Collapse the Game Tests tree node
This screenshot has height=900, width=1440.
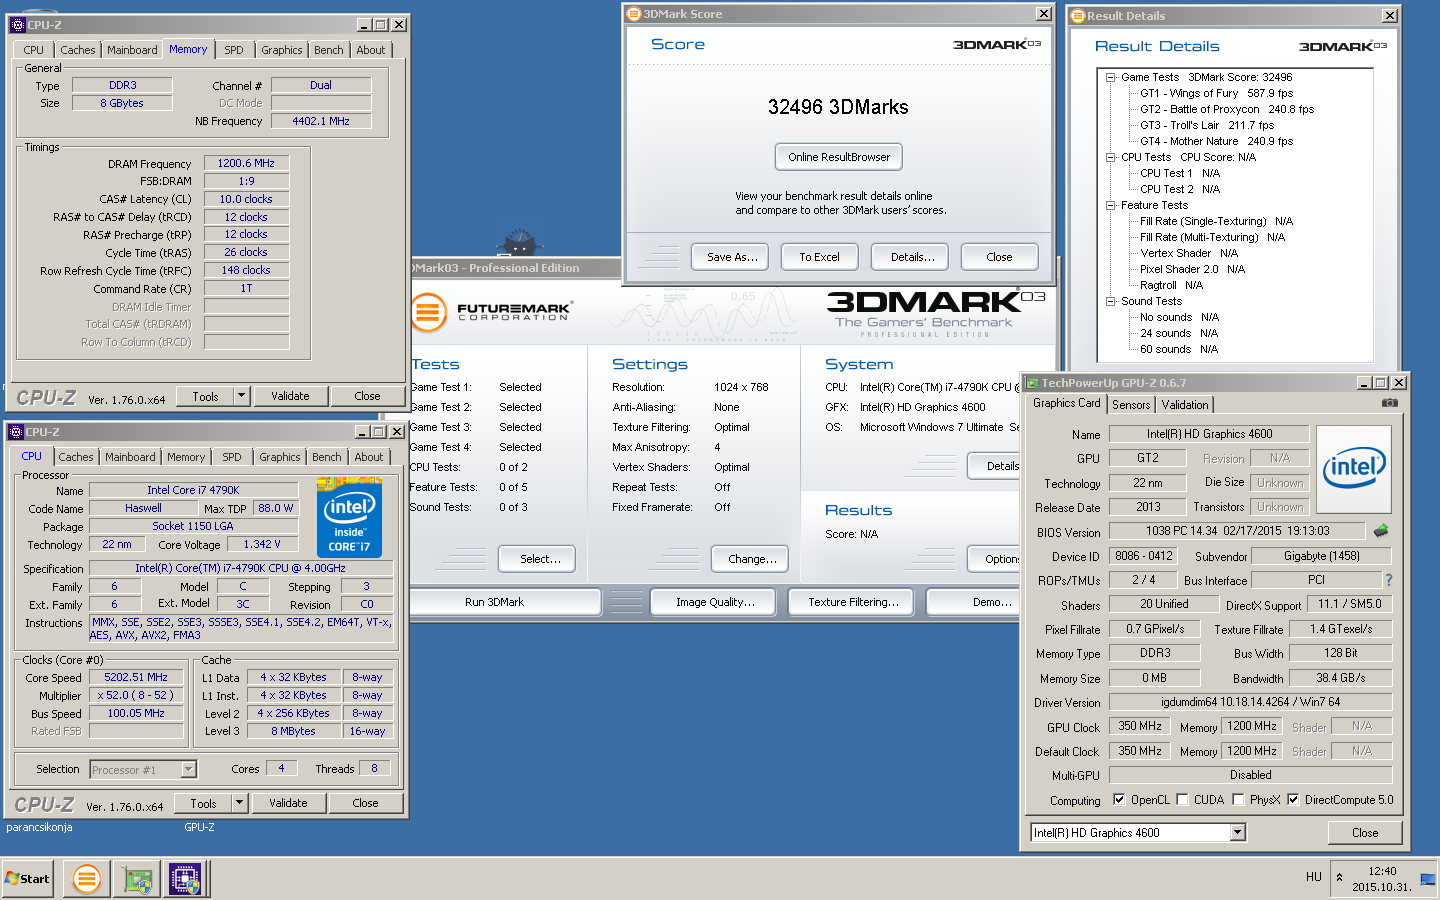[1110, 77]
